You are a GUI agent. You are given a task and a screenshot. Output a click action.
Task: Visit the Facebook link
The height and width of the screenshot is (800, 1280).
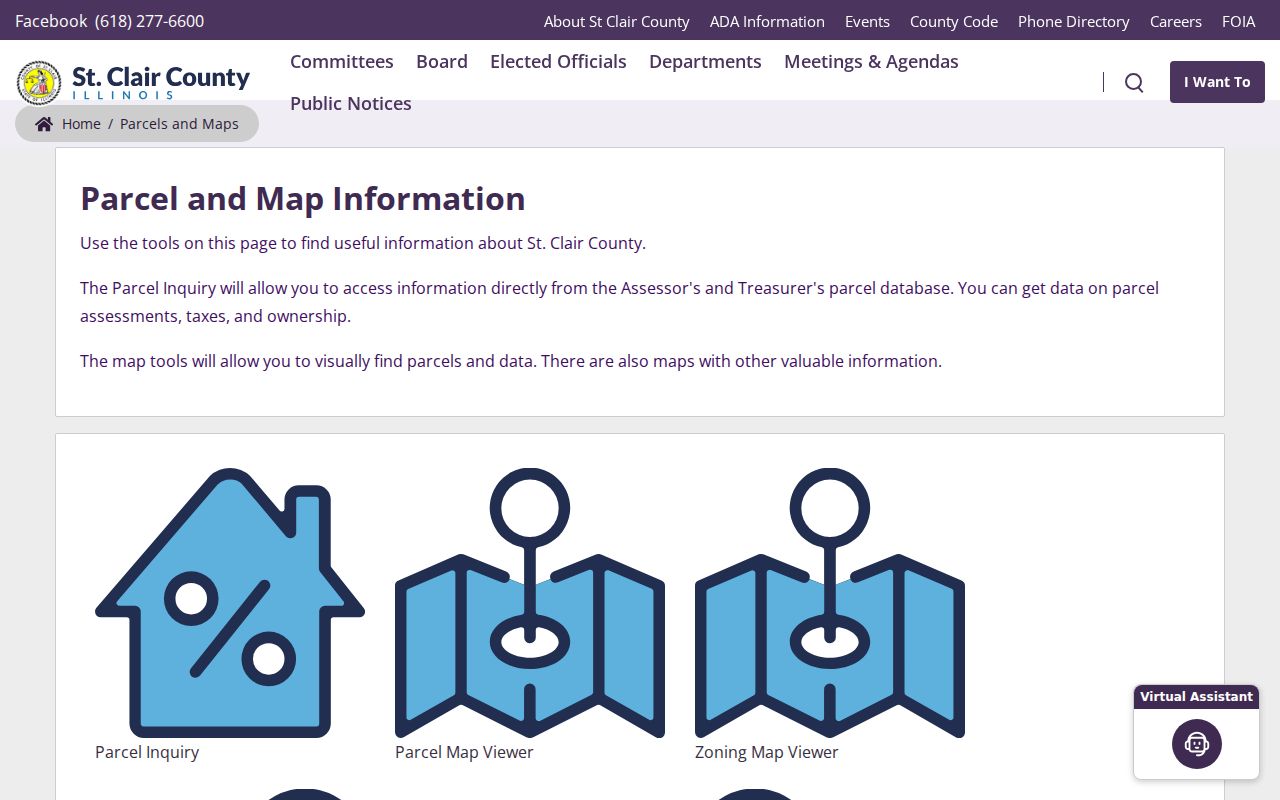[51, 21]
